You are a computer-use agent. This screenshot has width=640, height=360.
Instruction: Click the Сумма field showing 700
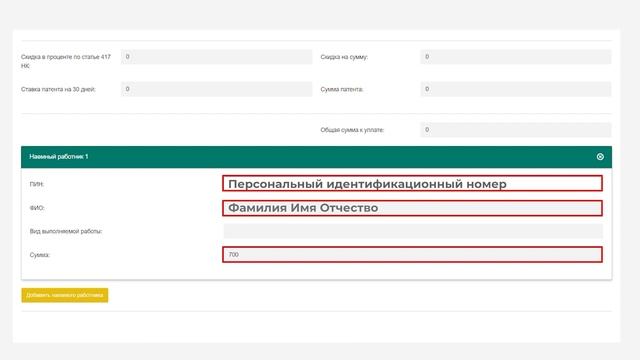click(x=412, y=255)
